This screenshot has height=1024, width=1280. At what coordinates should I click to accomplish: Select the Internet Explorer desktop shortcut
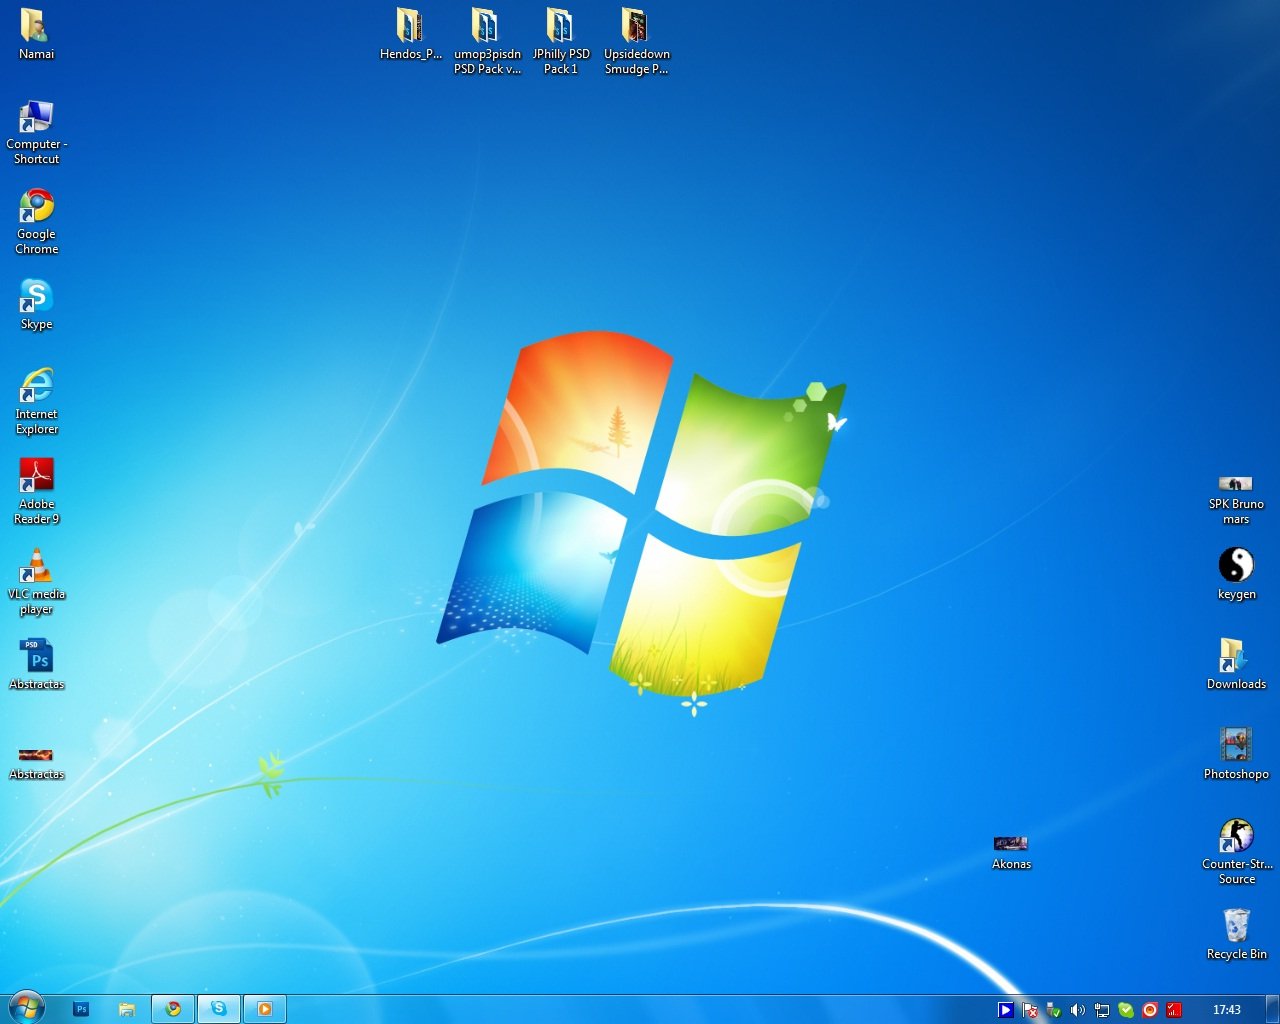click(x=36, y=386)
